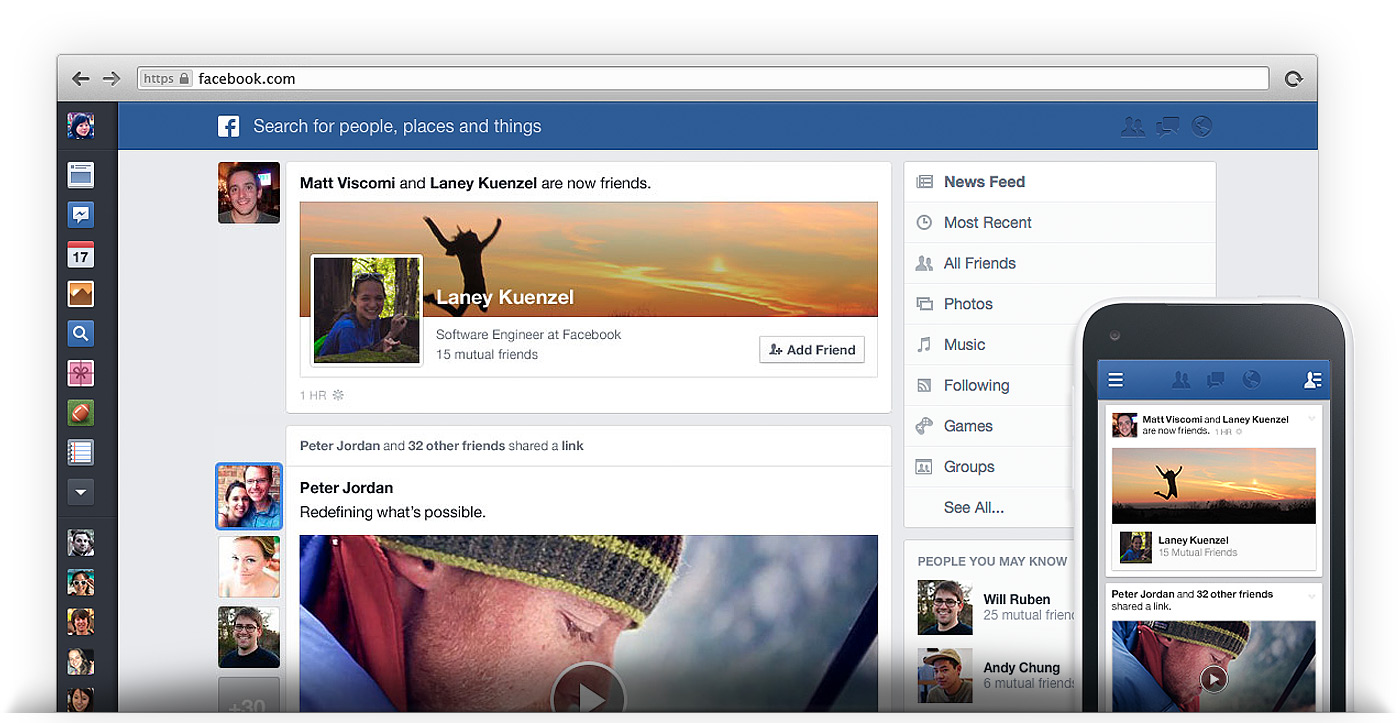
Task: Open Laney Kuenzel's name on the phone card
Action: pos(1193,540)
